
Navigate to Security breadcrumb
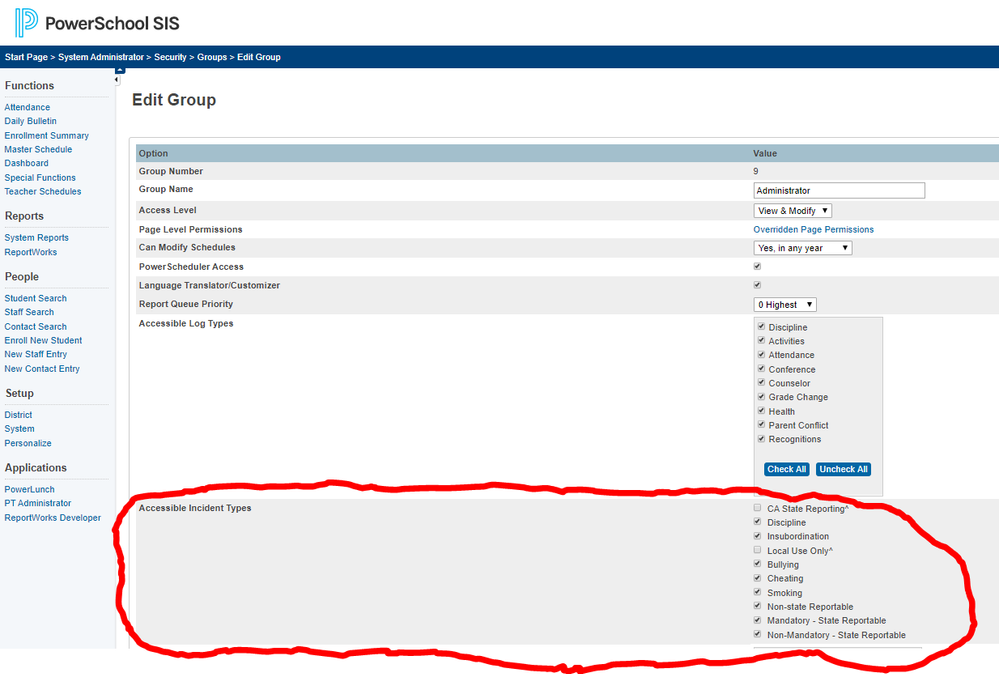[170, 57]
